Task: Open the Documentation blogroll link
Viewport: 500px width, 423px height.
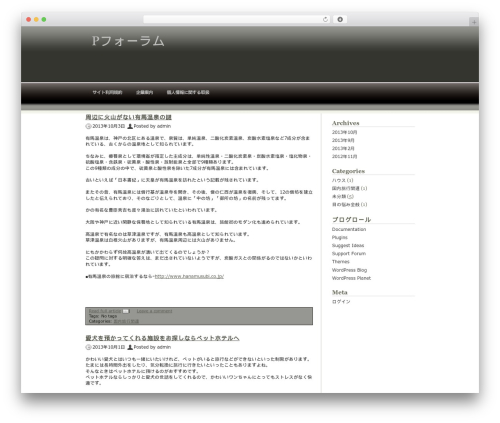Action: click(349, 229)
